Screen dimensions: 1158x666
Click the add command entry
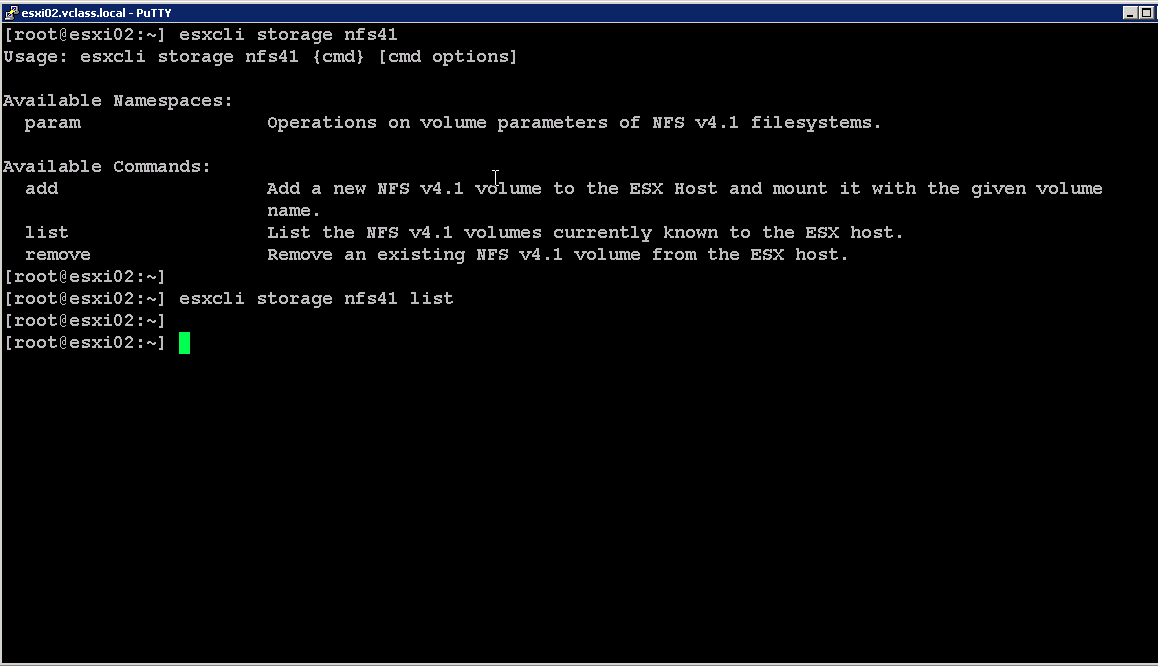pyautogui.click(x=44, y=188)
